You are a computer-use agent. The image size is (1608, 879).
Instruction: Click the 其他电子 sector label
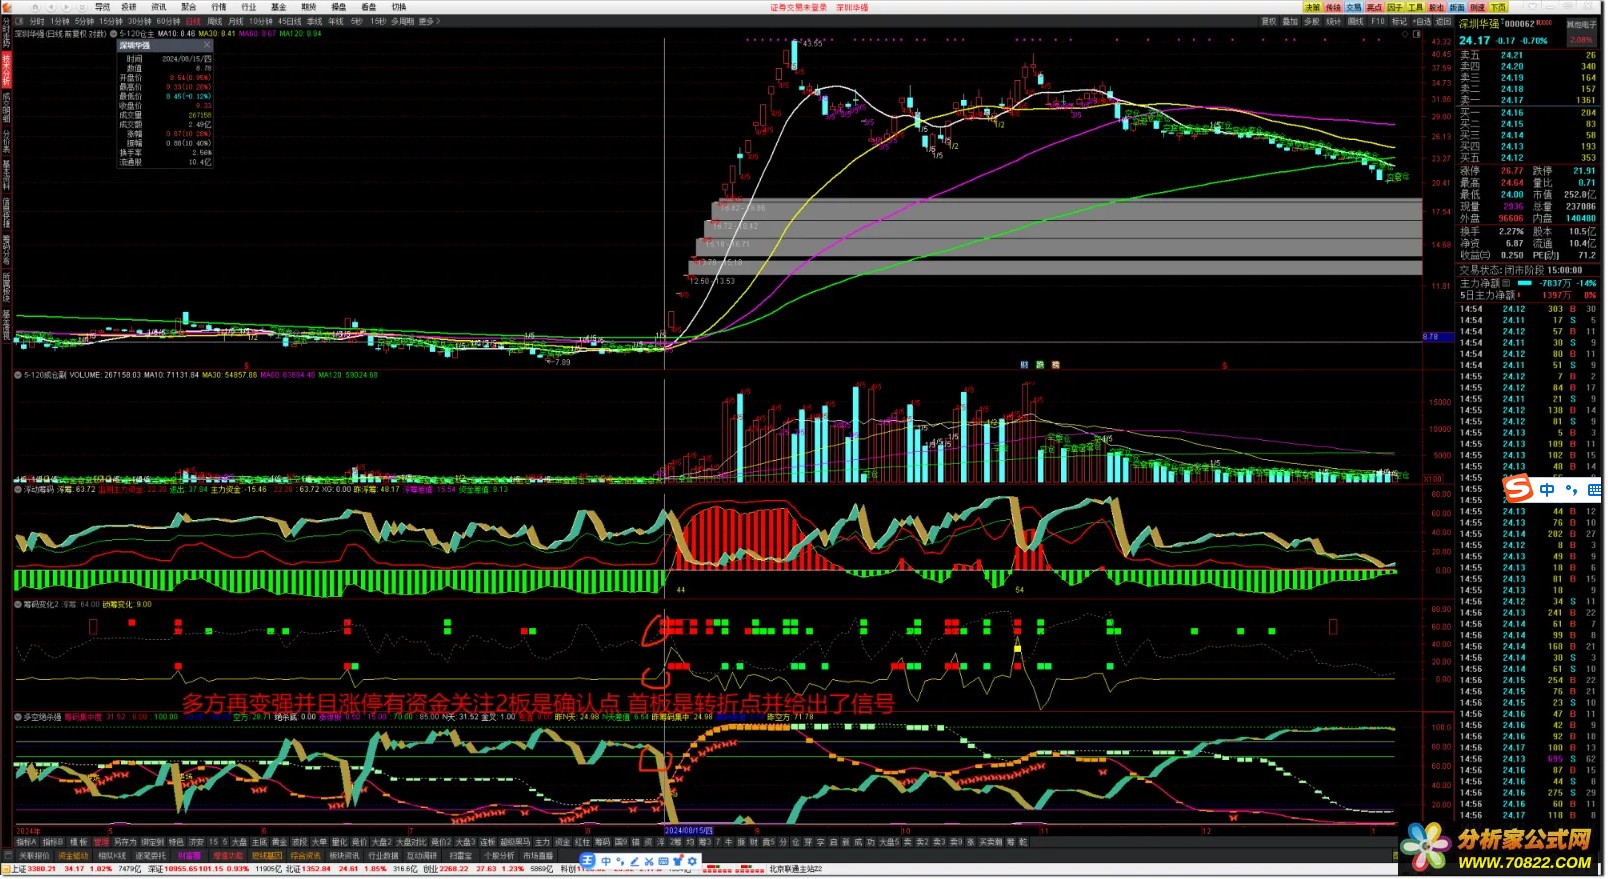coord(1581,24)
